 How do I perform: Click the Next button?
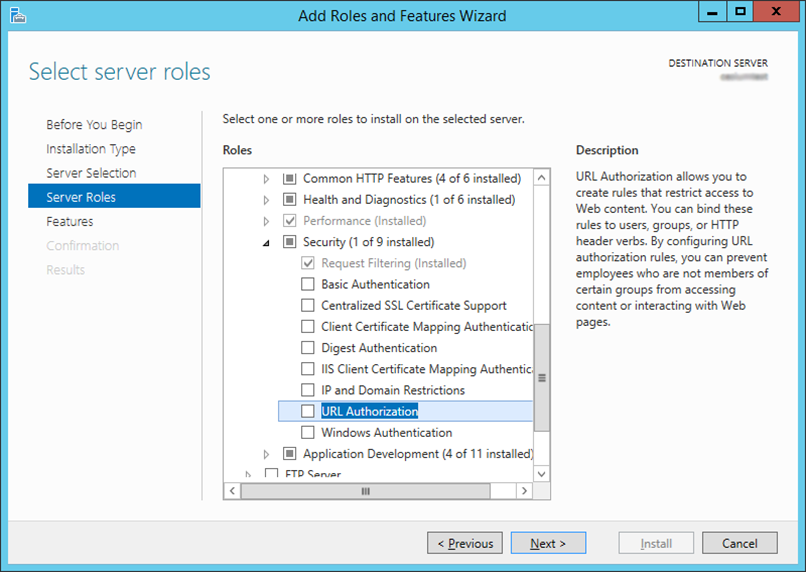point(548,543)
